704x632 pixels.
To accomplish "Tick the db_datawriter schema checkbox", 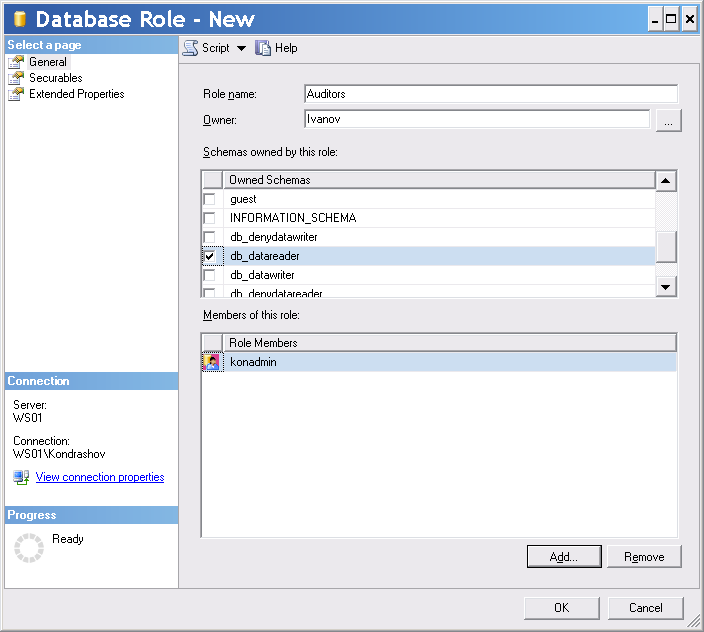I will tap(210, 275).
